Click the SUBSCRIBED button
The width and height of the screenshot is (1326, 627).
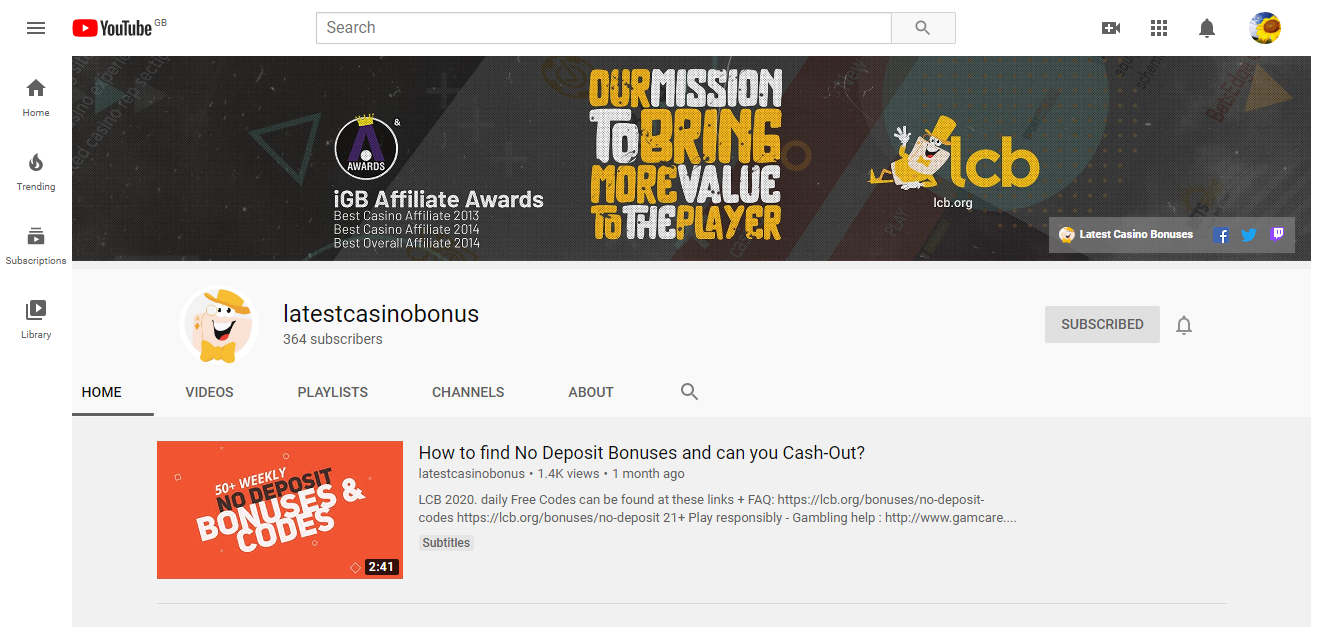(1102, 325)
